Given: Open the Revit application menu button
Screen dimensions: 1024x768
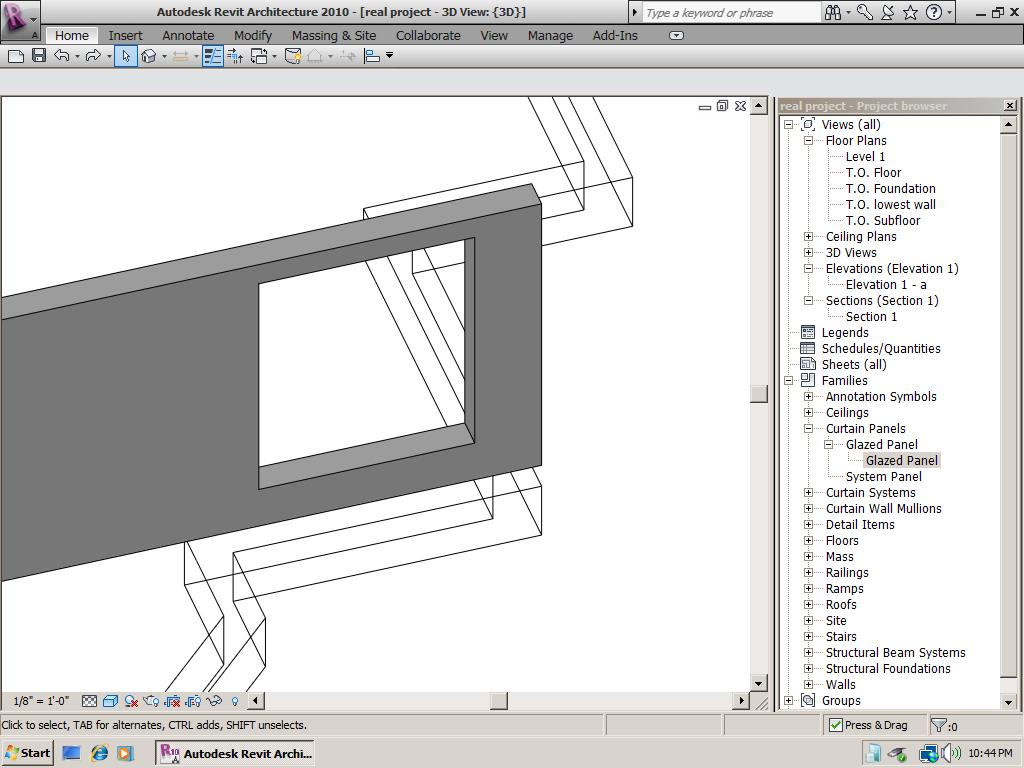Looking at the screenshot, I should tap(20, 19).
